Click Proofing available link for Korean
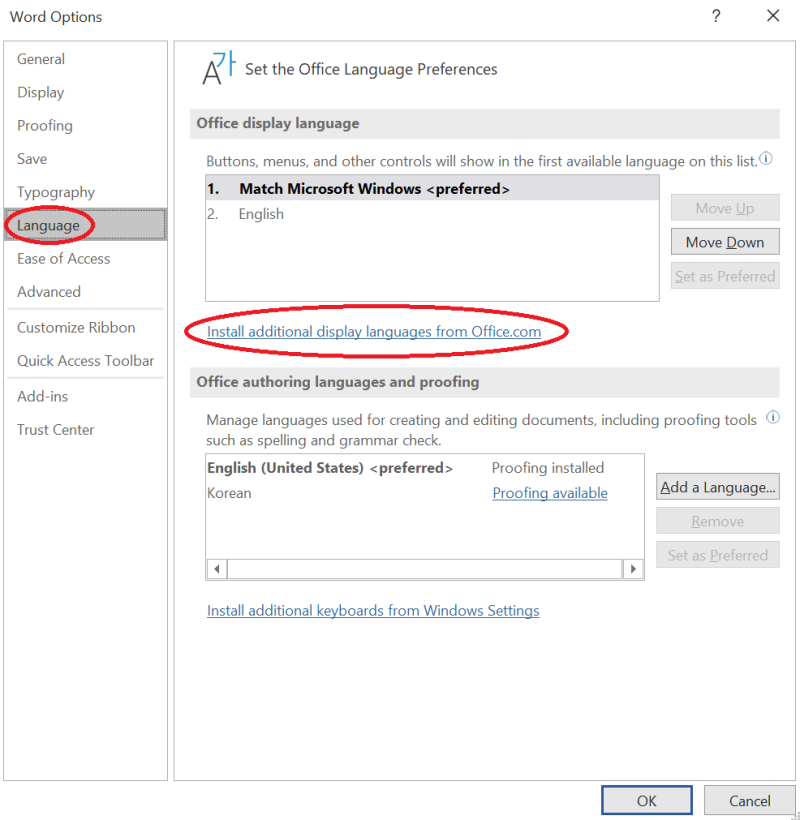The height and width of the screenshot is (820, 800). pos(549,493)
